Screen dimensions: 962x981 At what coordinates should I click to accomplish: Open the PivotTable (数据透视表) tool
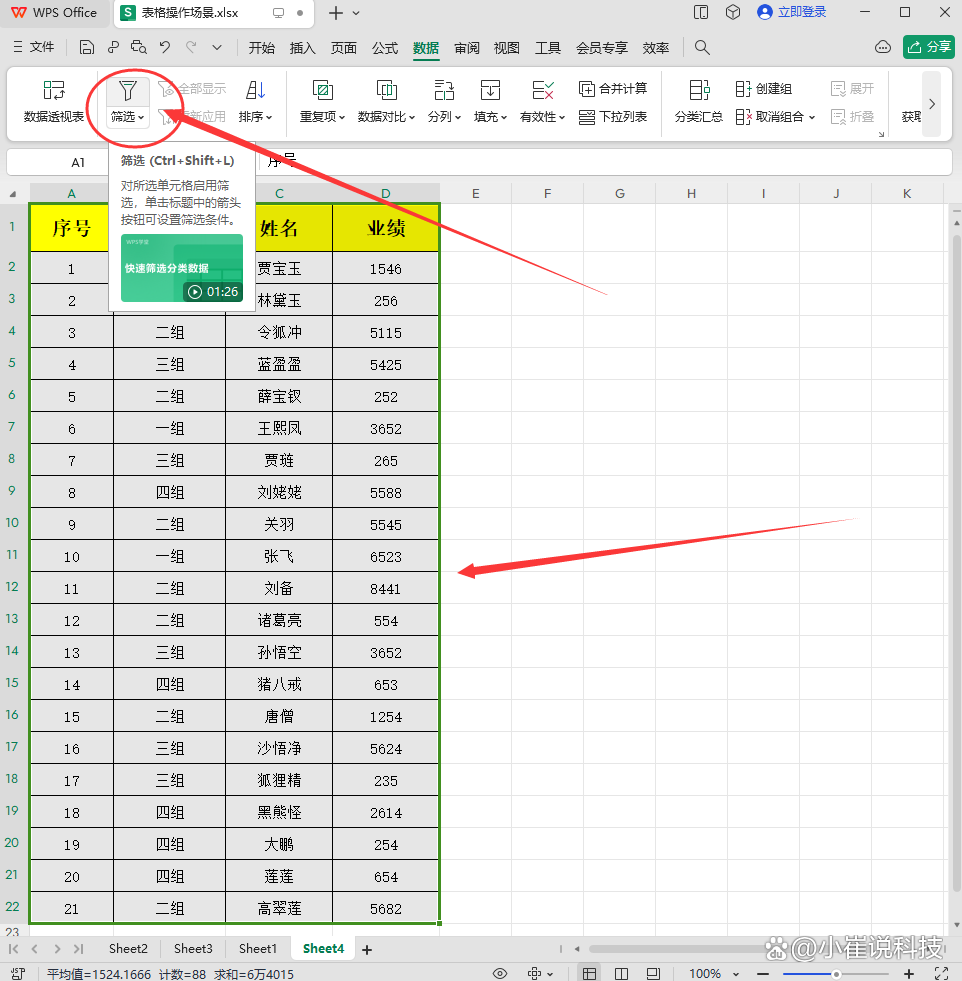coord(54,101)
